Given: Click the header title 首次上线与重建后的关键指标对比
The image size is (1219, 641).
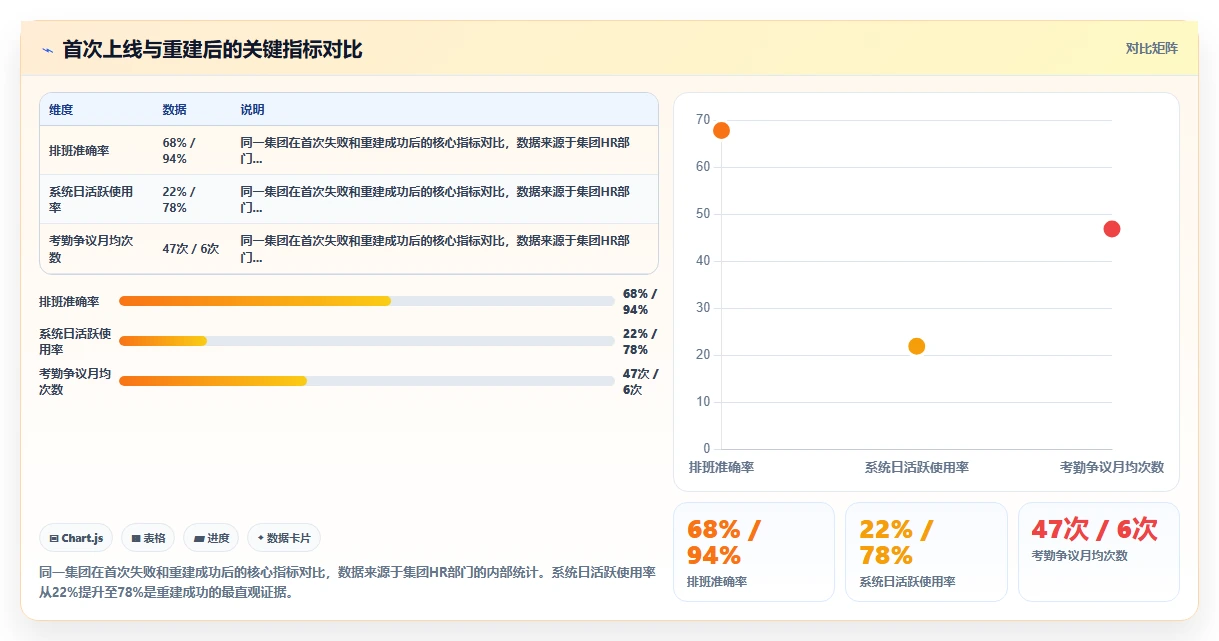Looking at the screenshot, I should pyautogui.click(x=212, y=49).
